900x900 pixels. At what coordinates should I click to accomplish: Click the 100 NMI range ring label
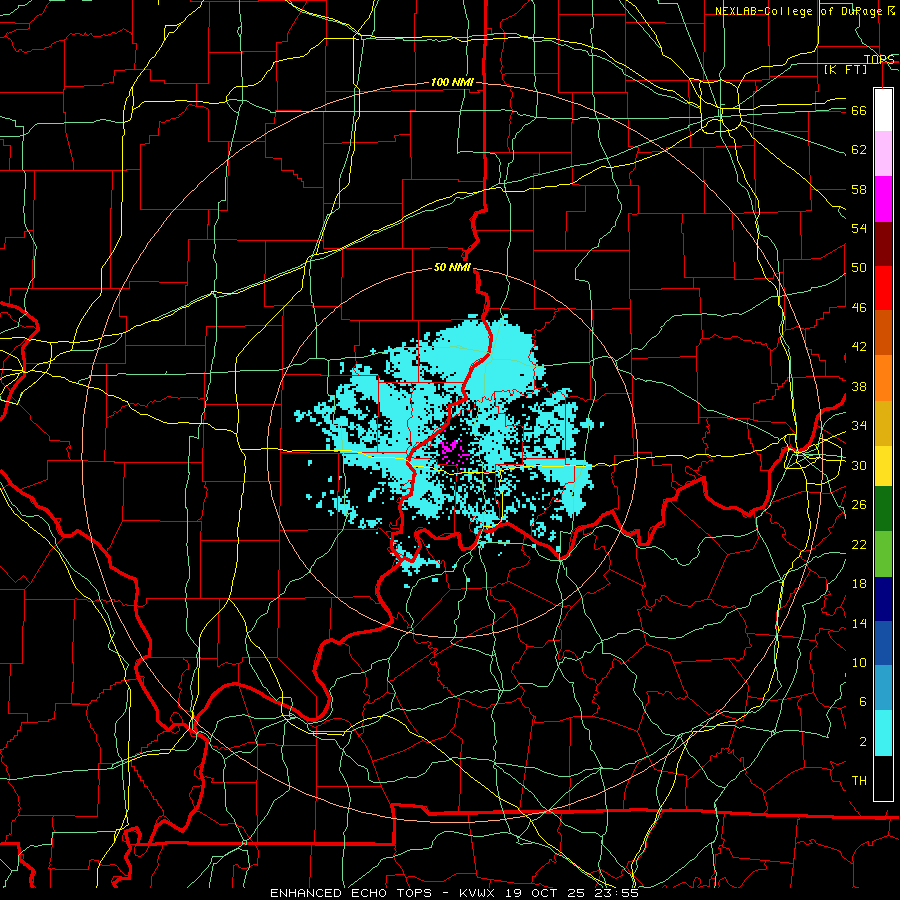(452, 82)
